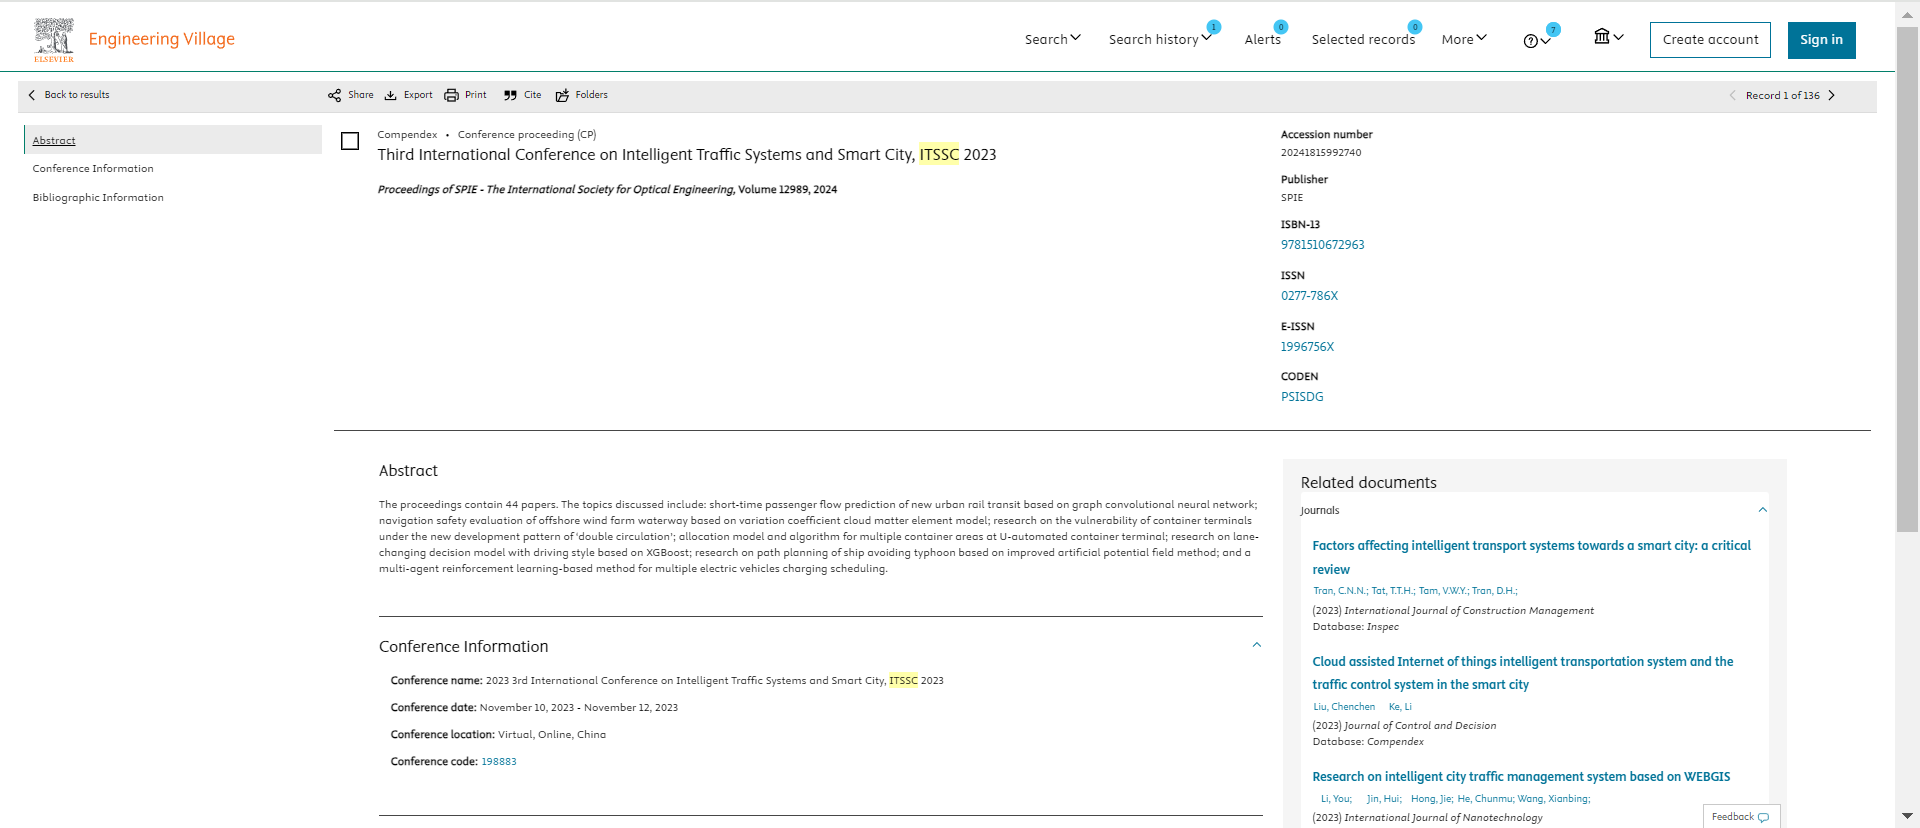1920x828 pixels.
Task: Open the help question-mark menu
Action: 1536,41
